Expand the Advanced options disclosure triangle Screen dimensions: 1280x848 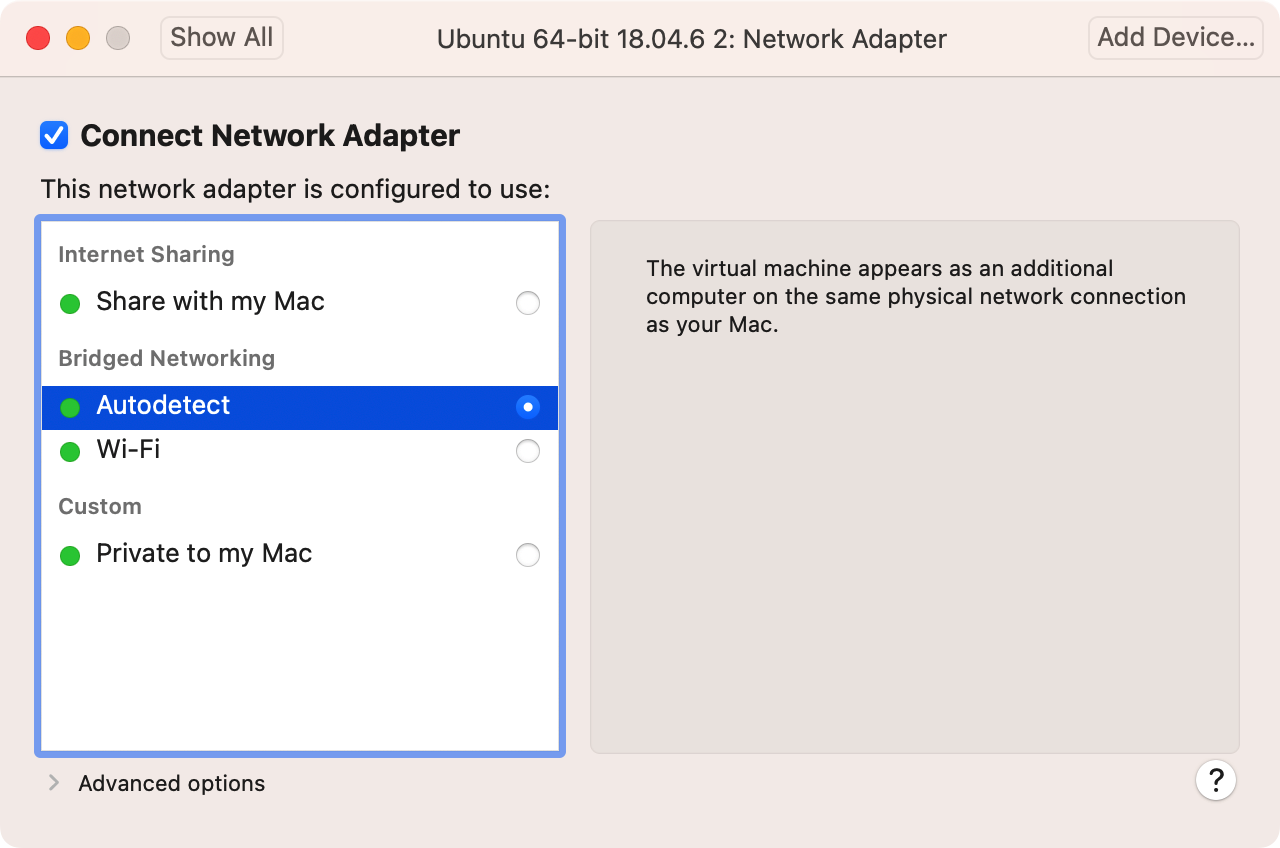pos(53,783)
